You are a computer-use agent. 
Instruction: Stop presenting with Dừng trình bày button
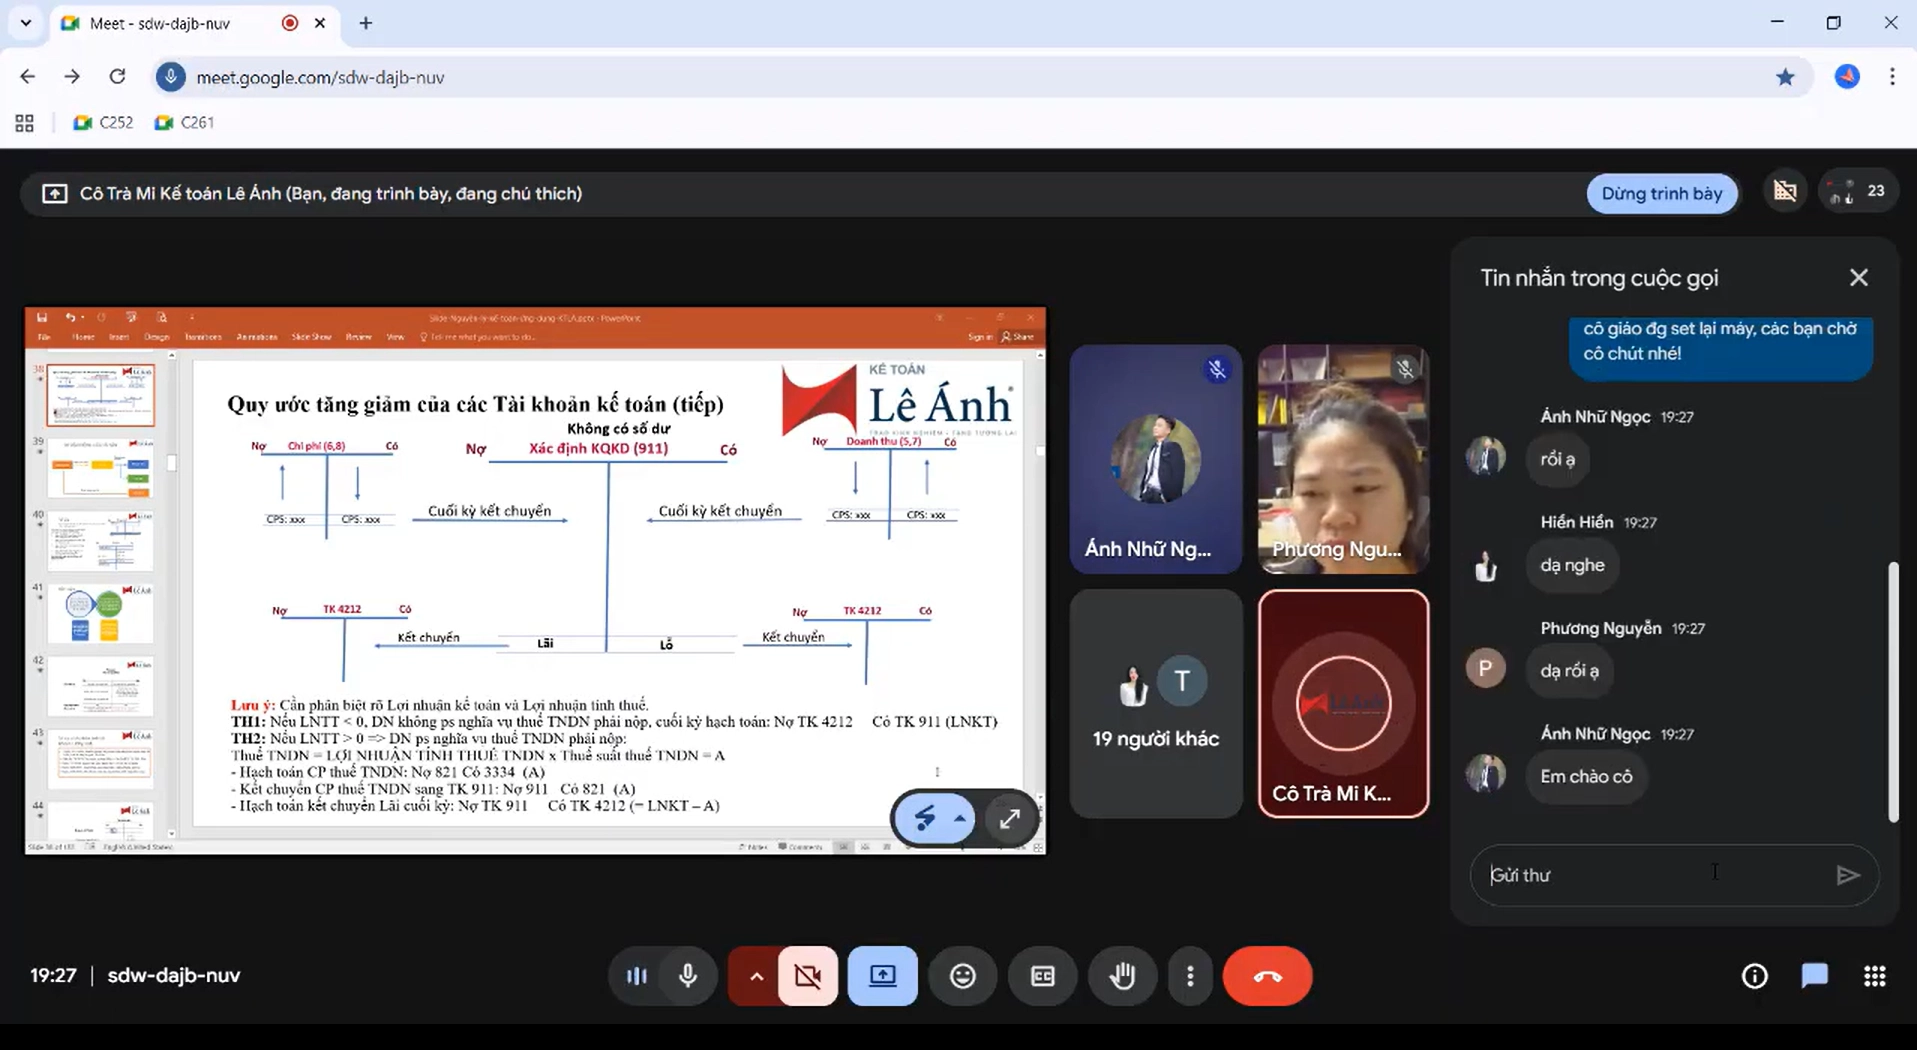pos(1662,194)
